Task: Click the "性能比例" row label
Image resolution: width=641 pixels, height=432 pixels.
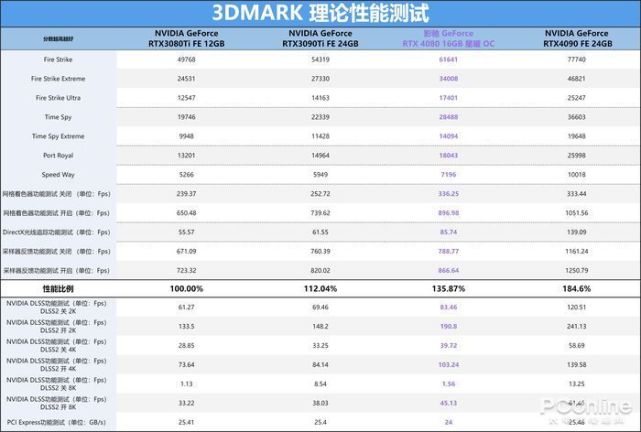Action: (58, 289)
